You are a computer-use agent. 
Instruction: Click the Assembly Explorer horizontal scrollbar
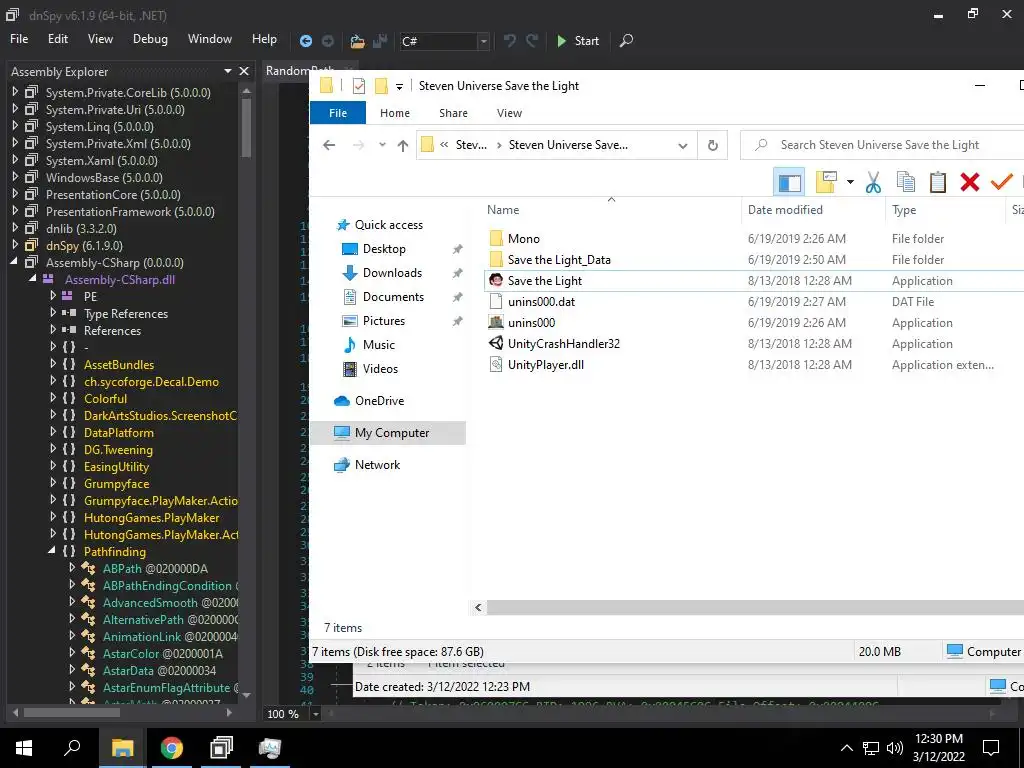tap(72, 712)
